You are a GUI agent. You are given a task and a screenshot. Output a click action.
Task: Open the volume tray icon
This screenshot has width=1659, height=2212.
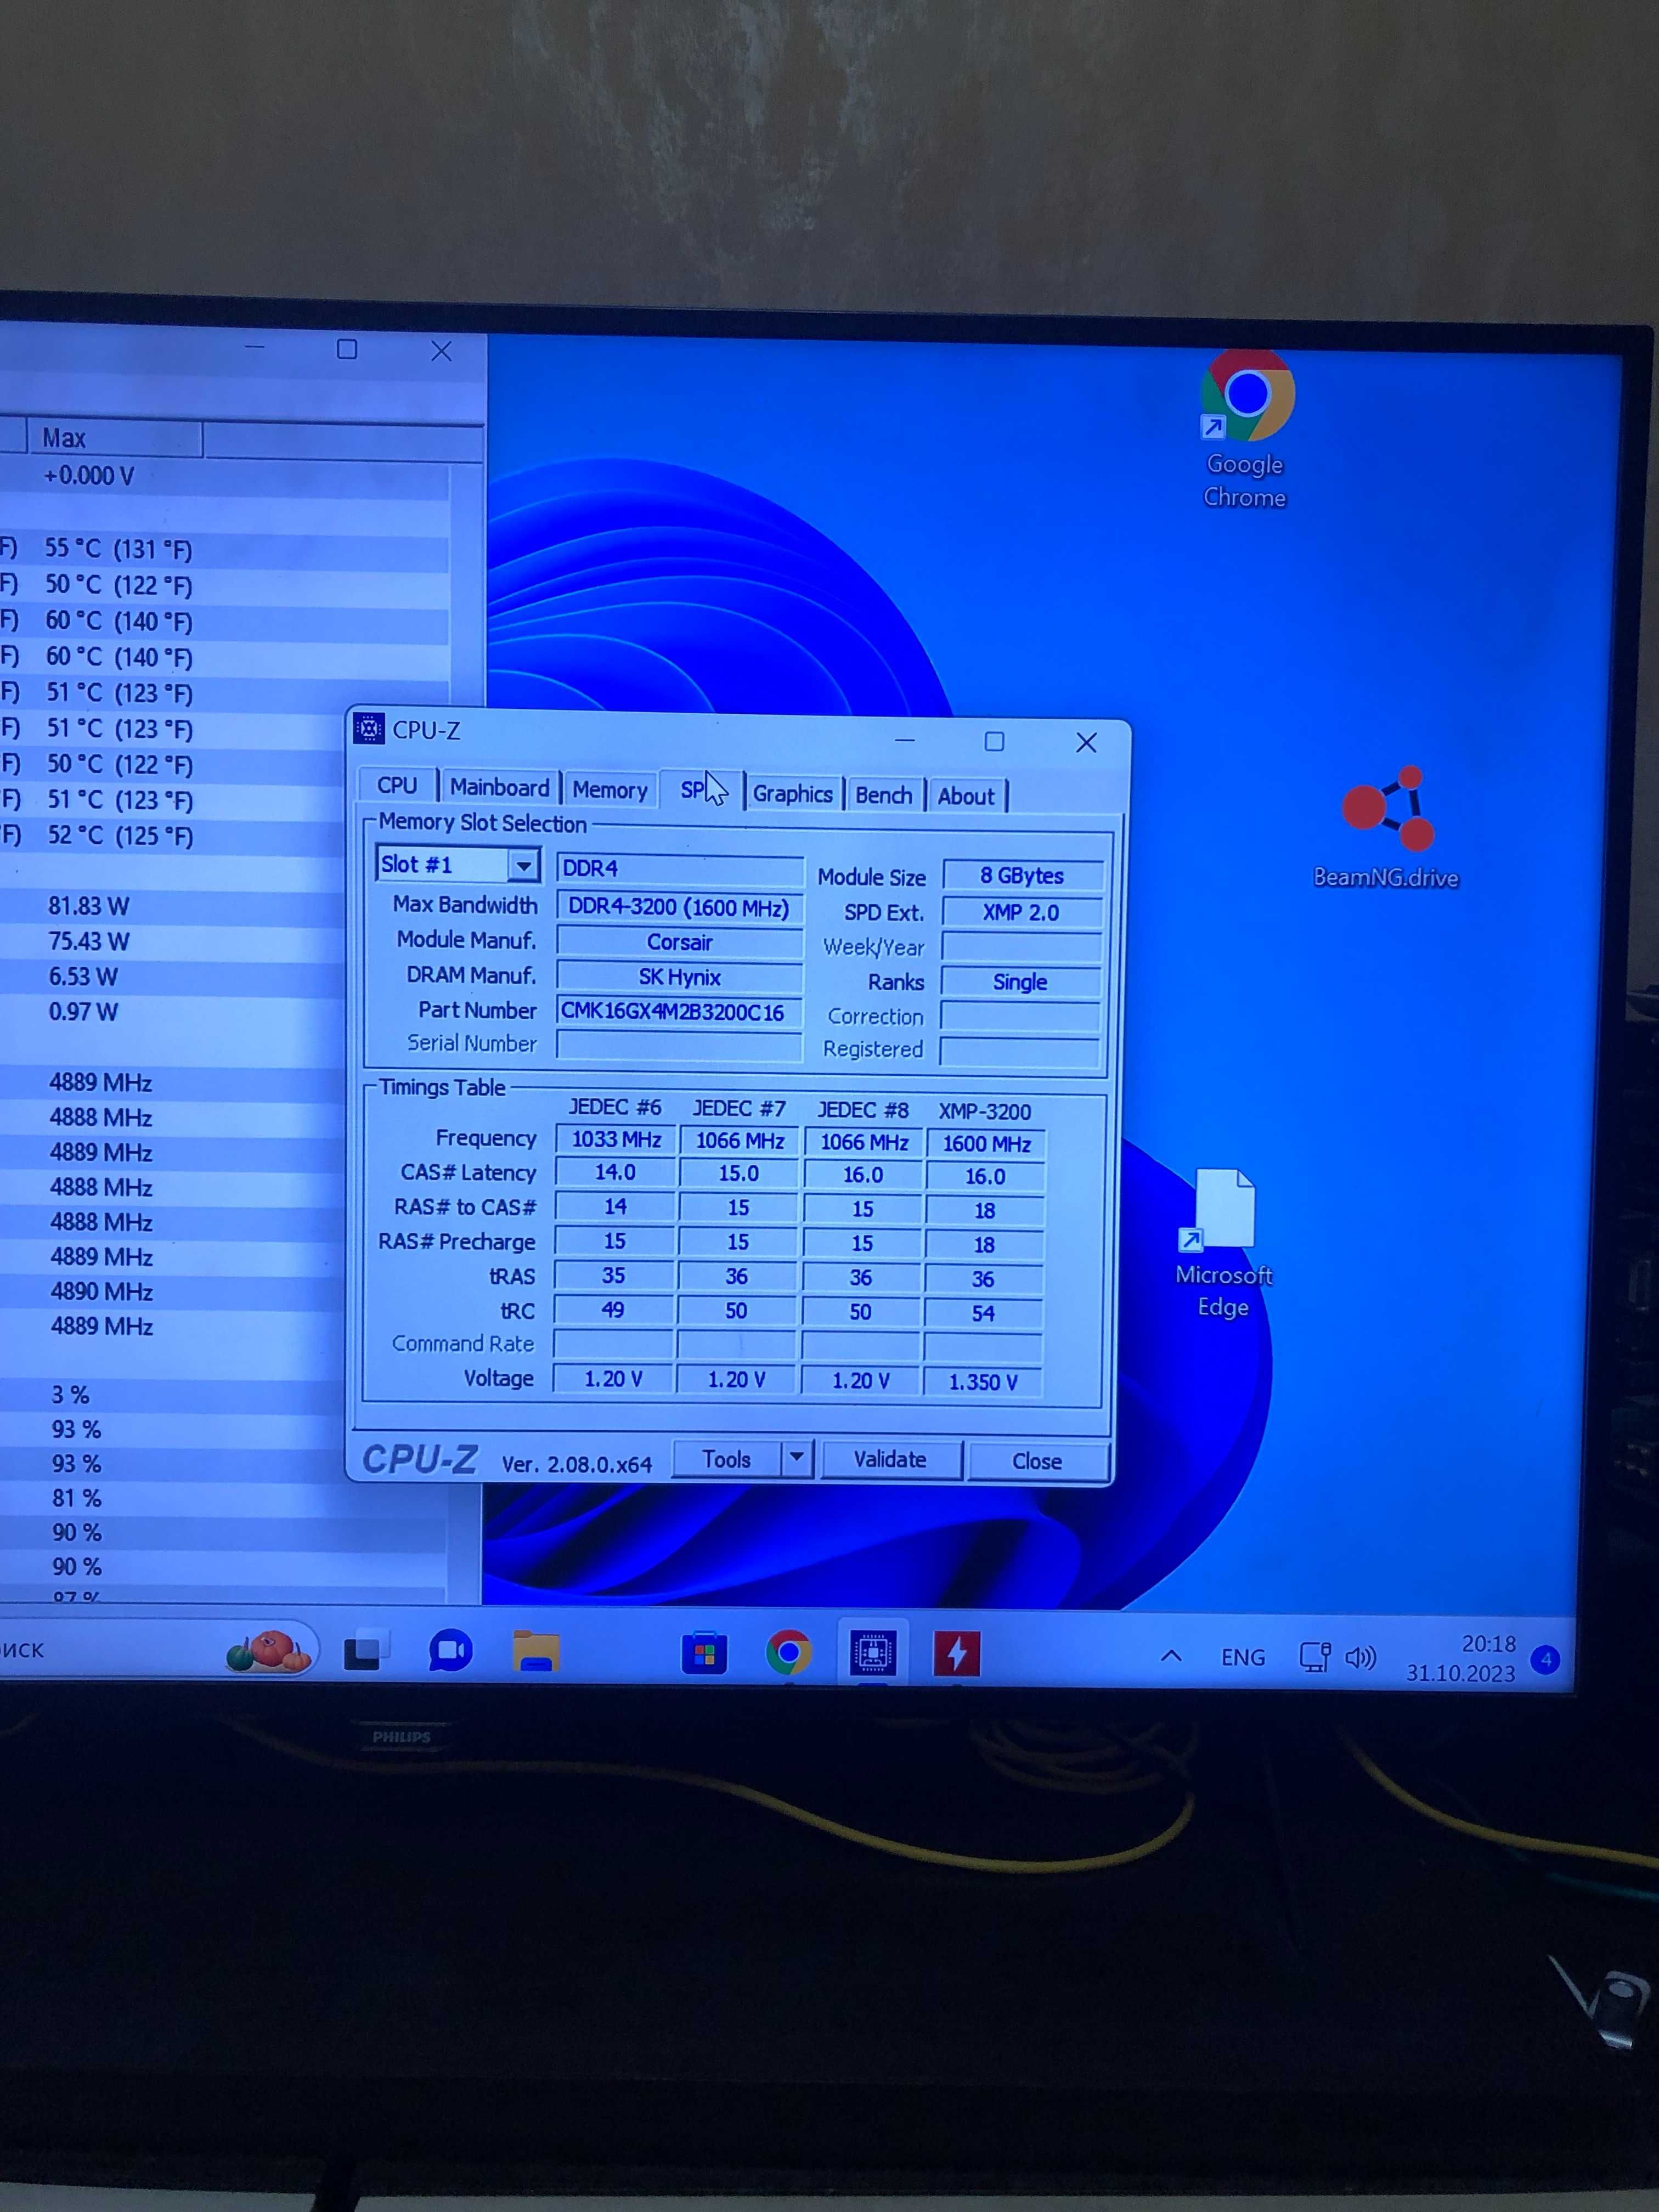click(x=1360, y=1659)
